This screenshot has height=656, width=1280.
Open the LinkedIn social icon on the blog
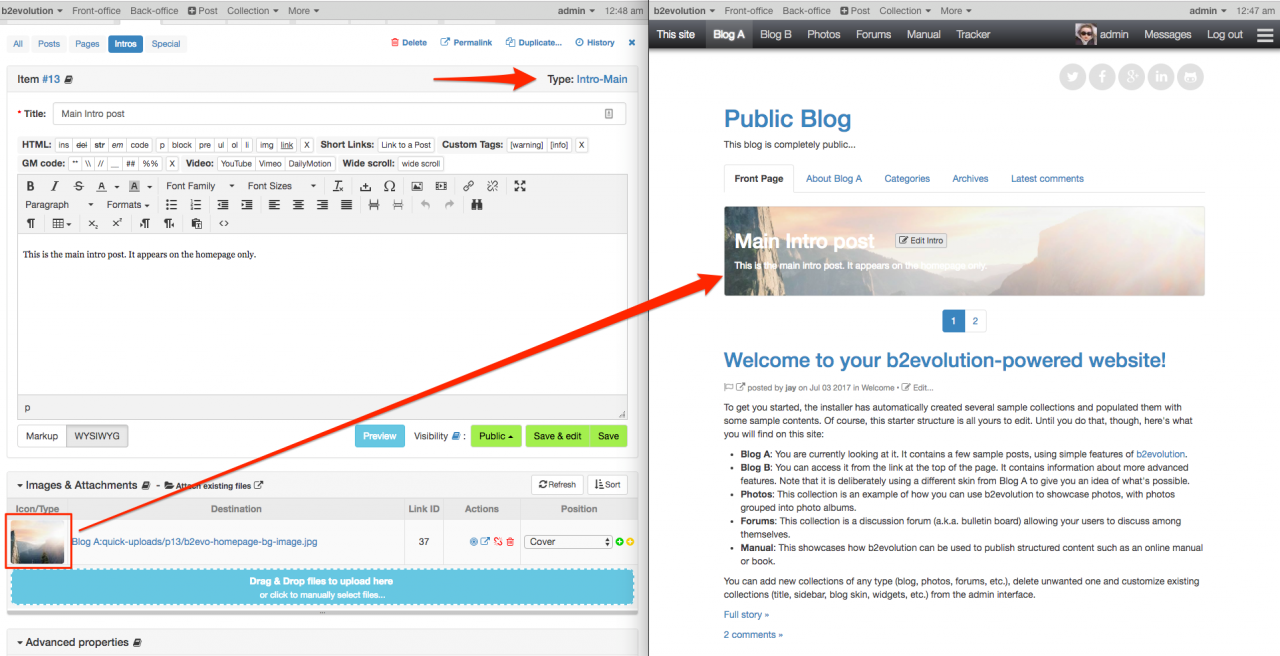point(1161,76)
